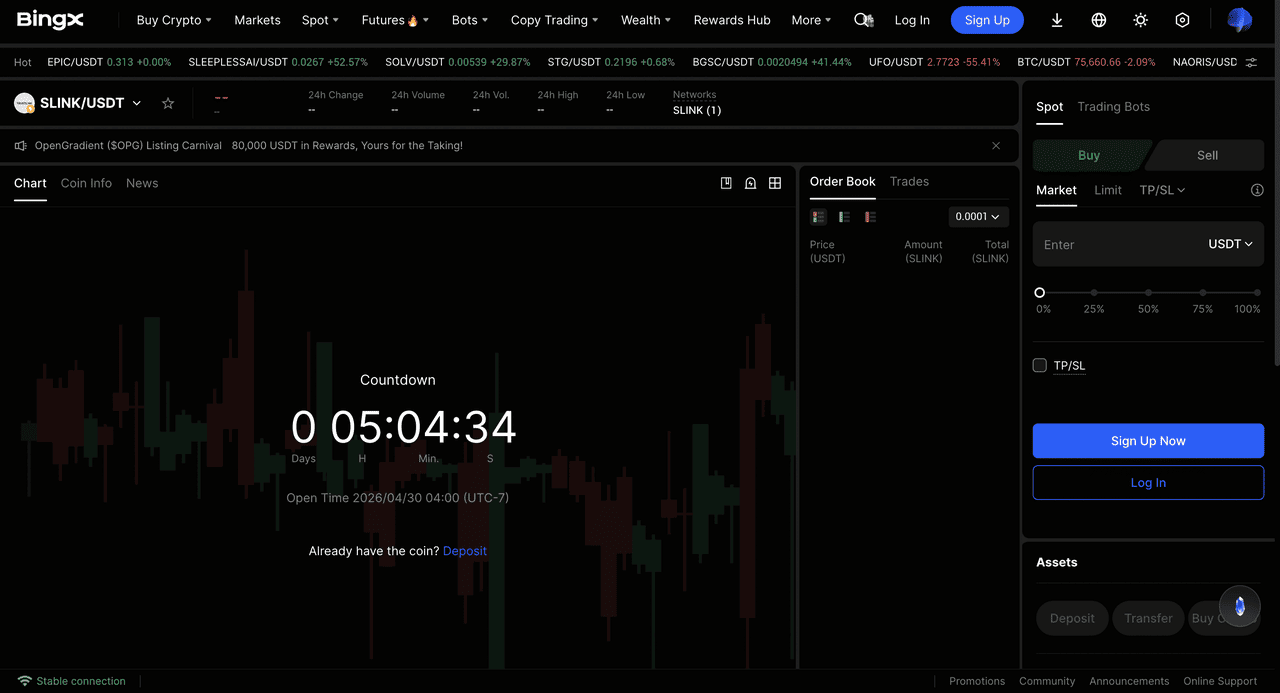Open the Coin Info tab
This screenshot has height=693, width=1280.
tap(86, 183)
